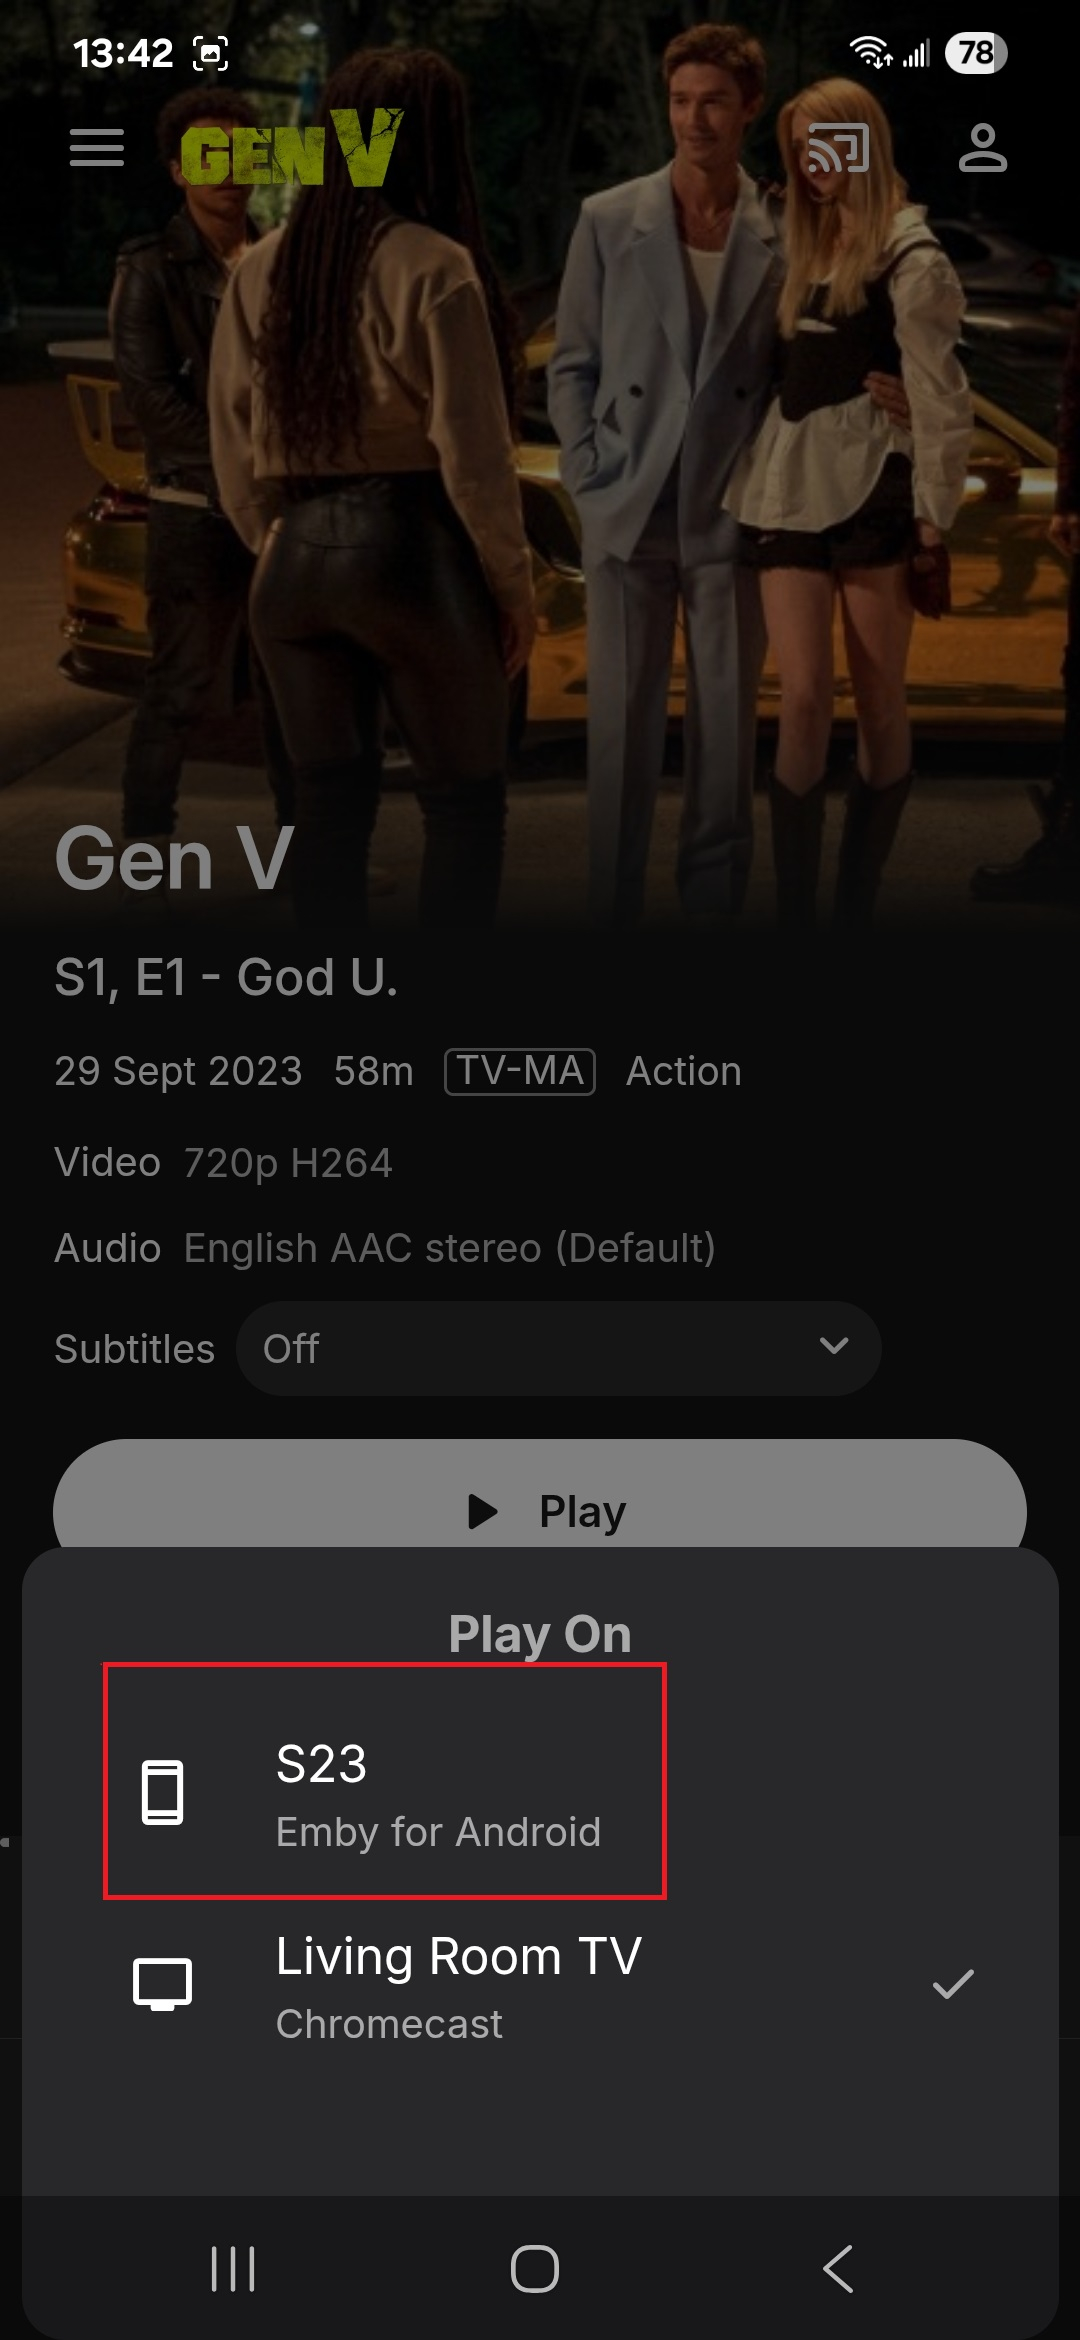Open the Subtitles Off dropdown
This screenshot has height=2340, width=1080.
click(558, 1348)
